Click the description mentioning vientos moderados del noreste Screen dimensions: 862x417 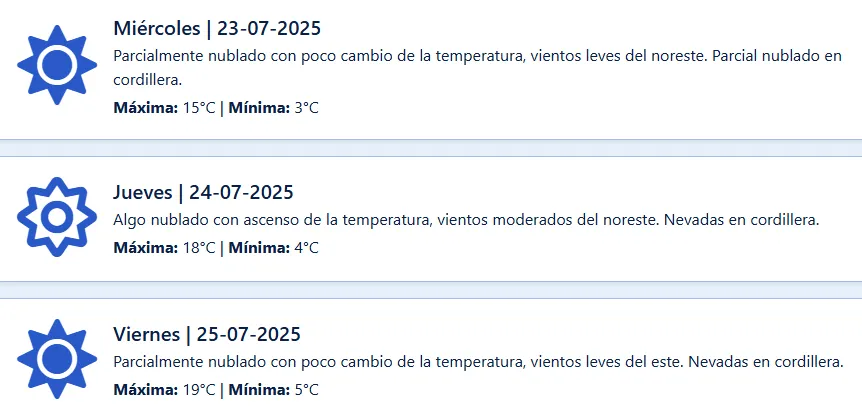click(x=466, y=219)
